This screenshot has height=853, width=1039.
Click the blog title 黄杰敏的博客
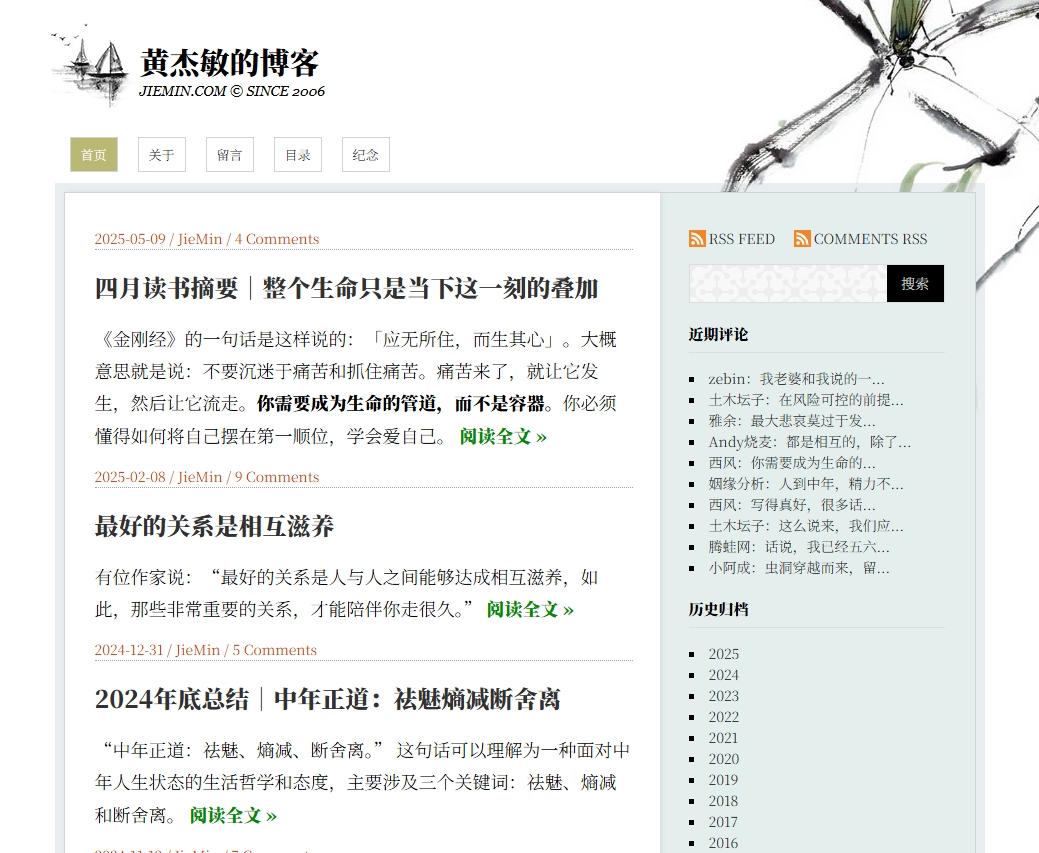(228, 64)
